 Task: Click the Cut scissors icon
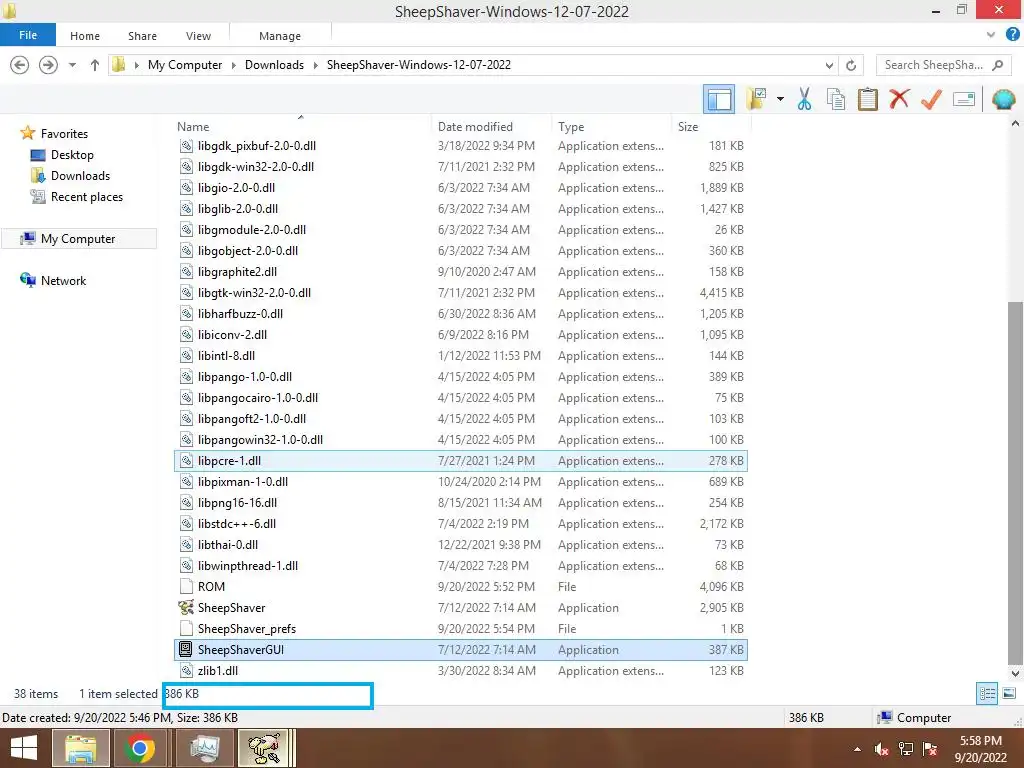pyautogui.click(x=804, y=99)
